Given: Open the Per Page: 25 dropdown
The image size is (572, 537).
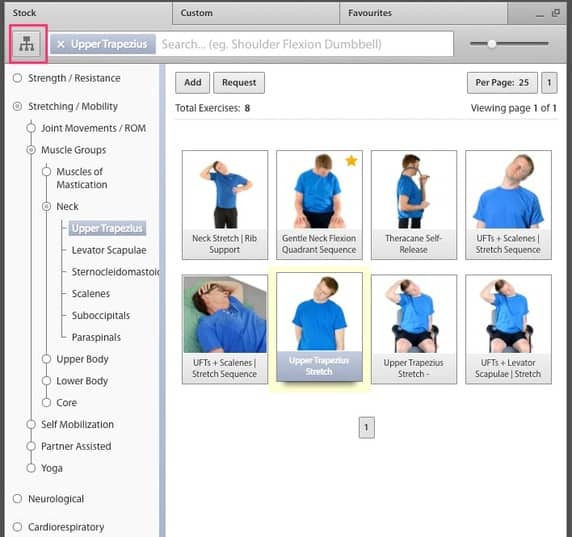Looking at the screenshot, I should click(x=502, y=83).
